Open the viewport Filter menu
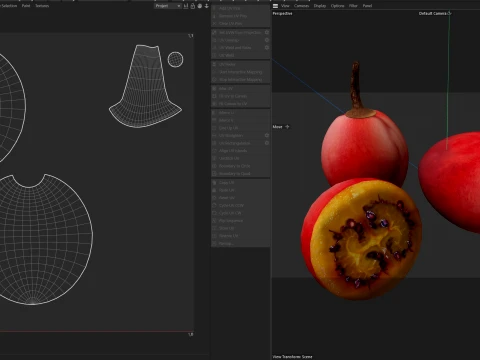 tap(353, 6)
